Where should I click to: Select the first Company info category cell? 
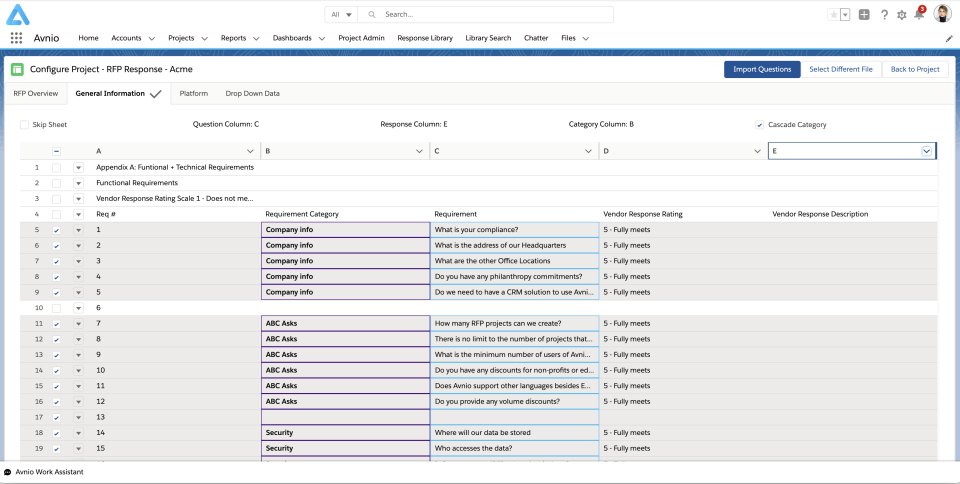(345, 230)
